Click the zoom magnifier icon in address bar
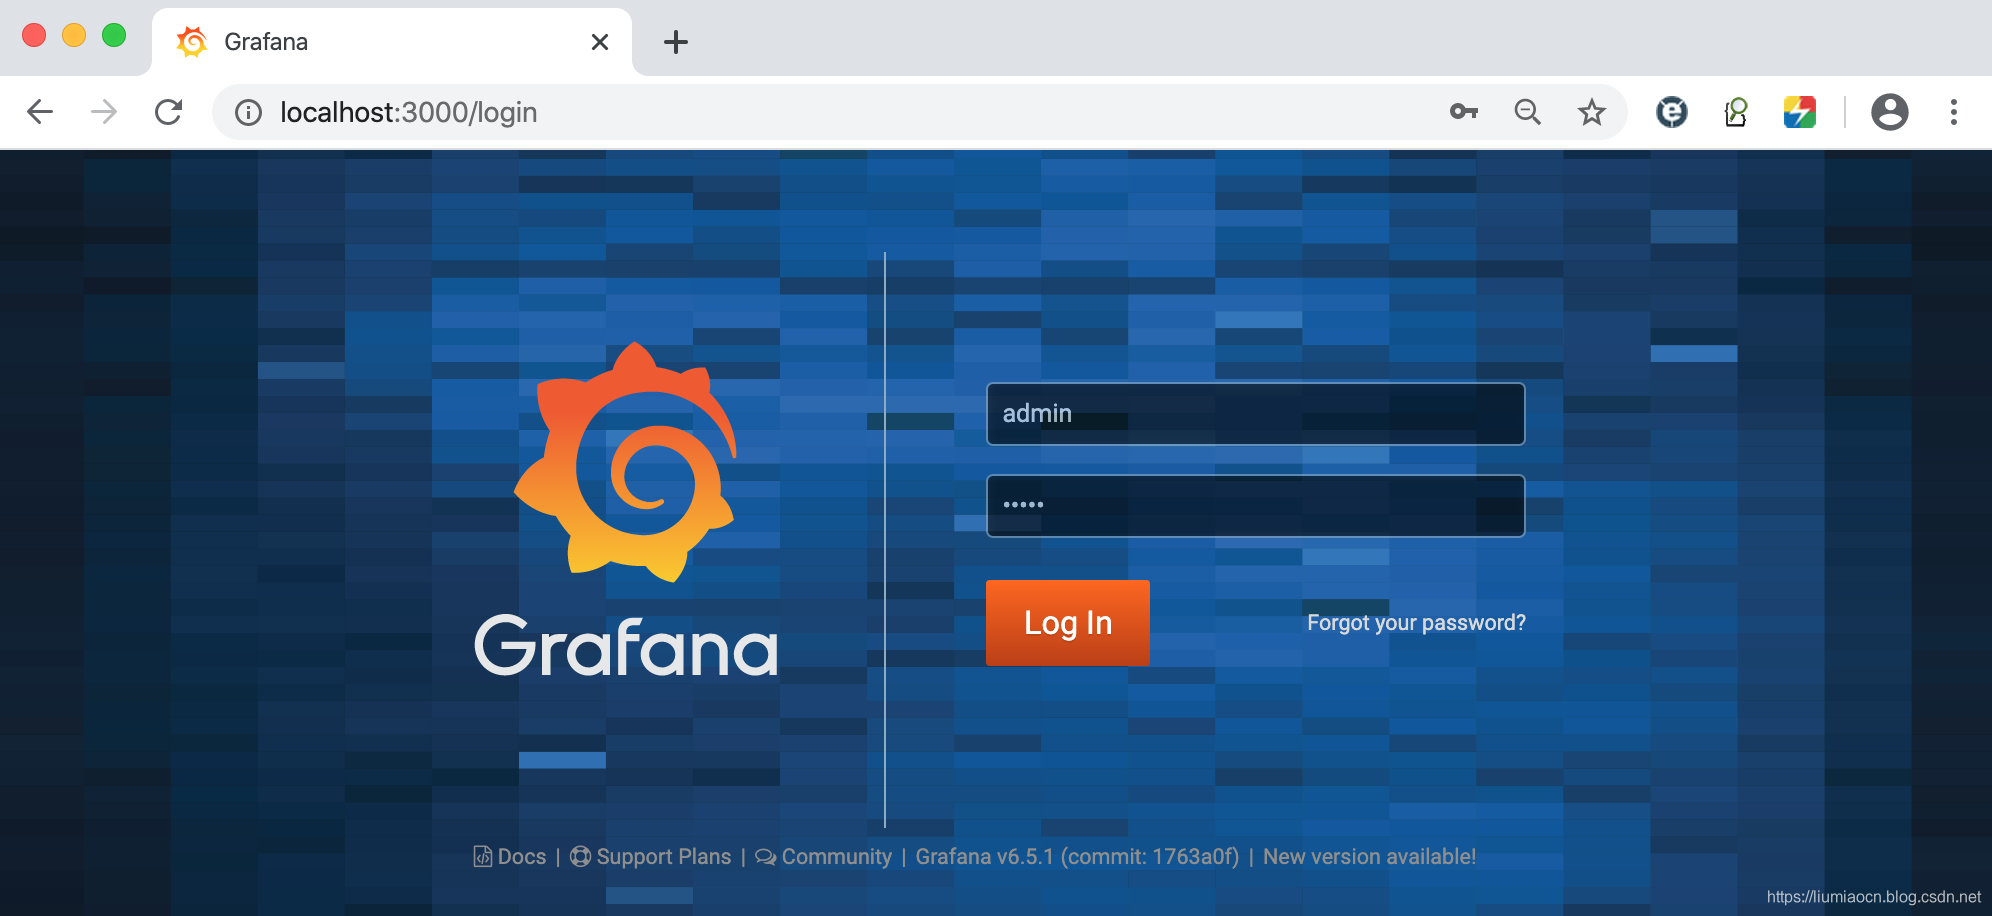Image resolution: width=1992 pixels, height=916 pixels. pyautogui.click(x=1527, y=112)
